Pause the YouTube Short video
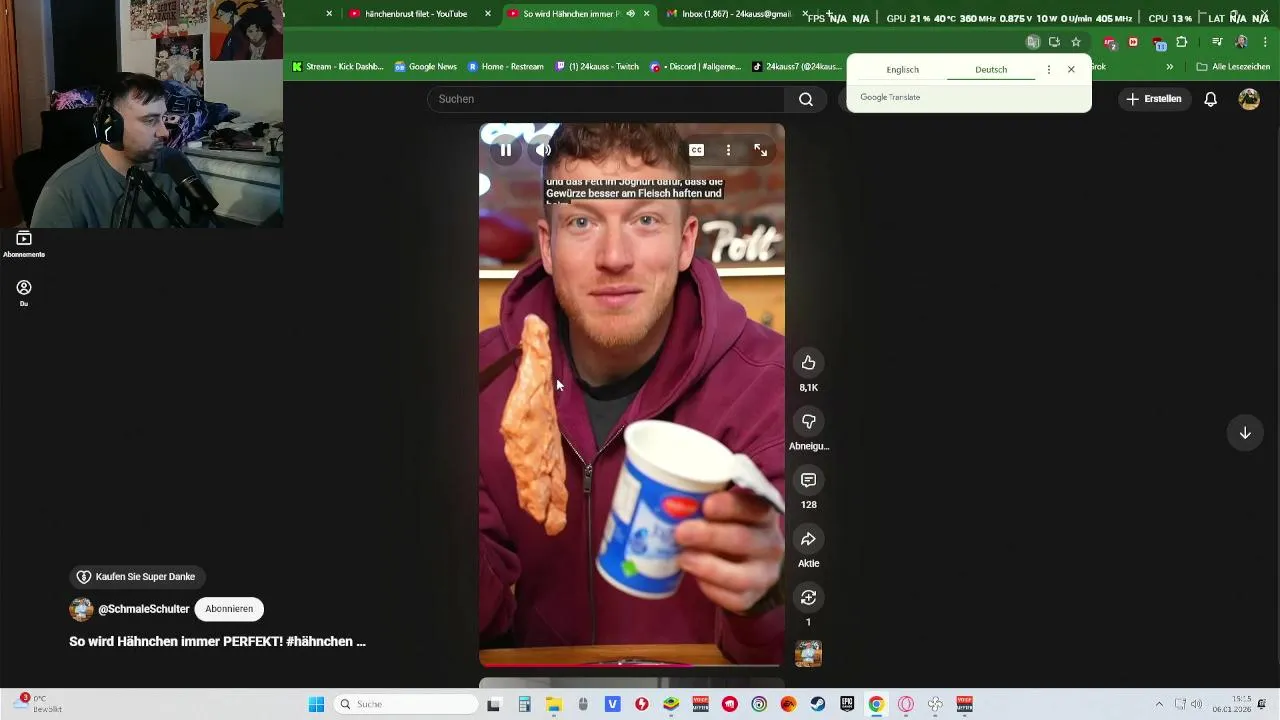Image resolution: width=1280 pixels, height=720 pixels. (x=506, y=150)
